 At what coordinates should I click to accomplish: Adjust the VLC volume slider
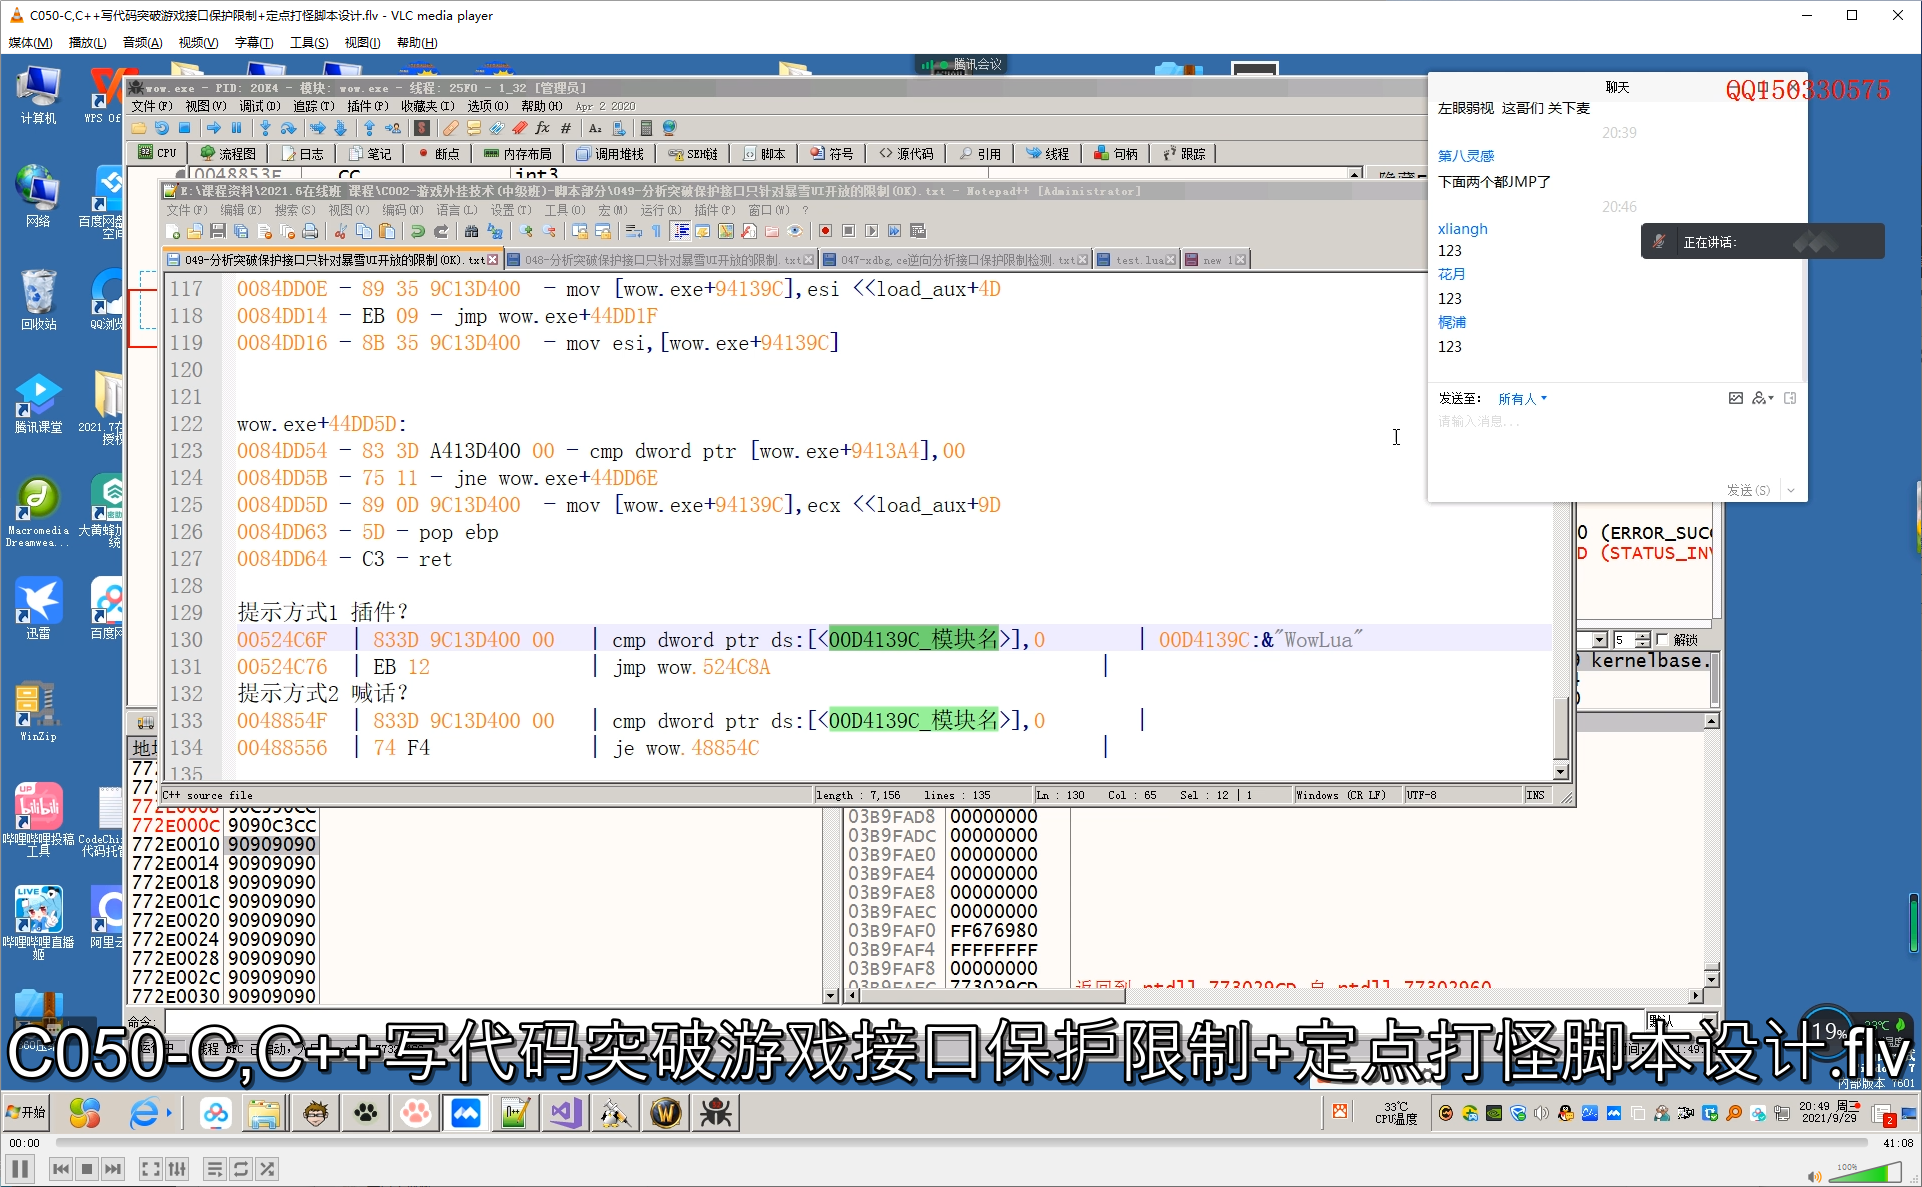[1865, 1173]
